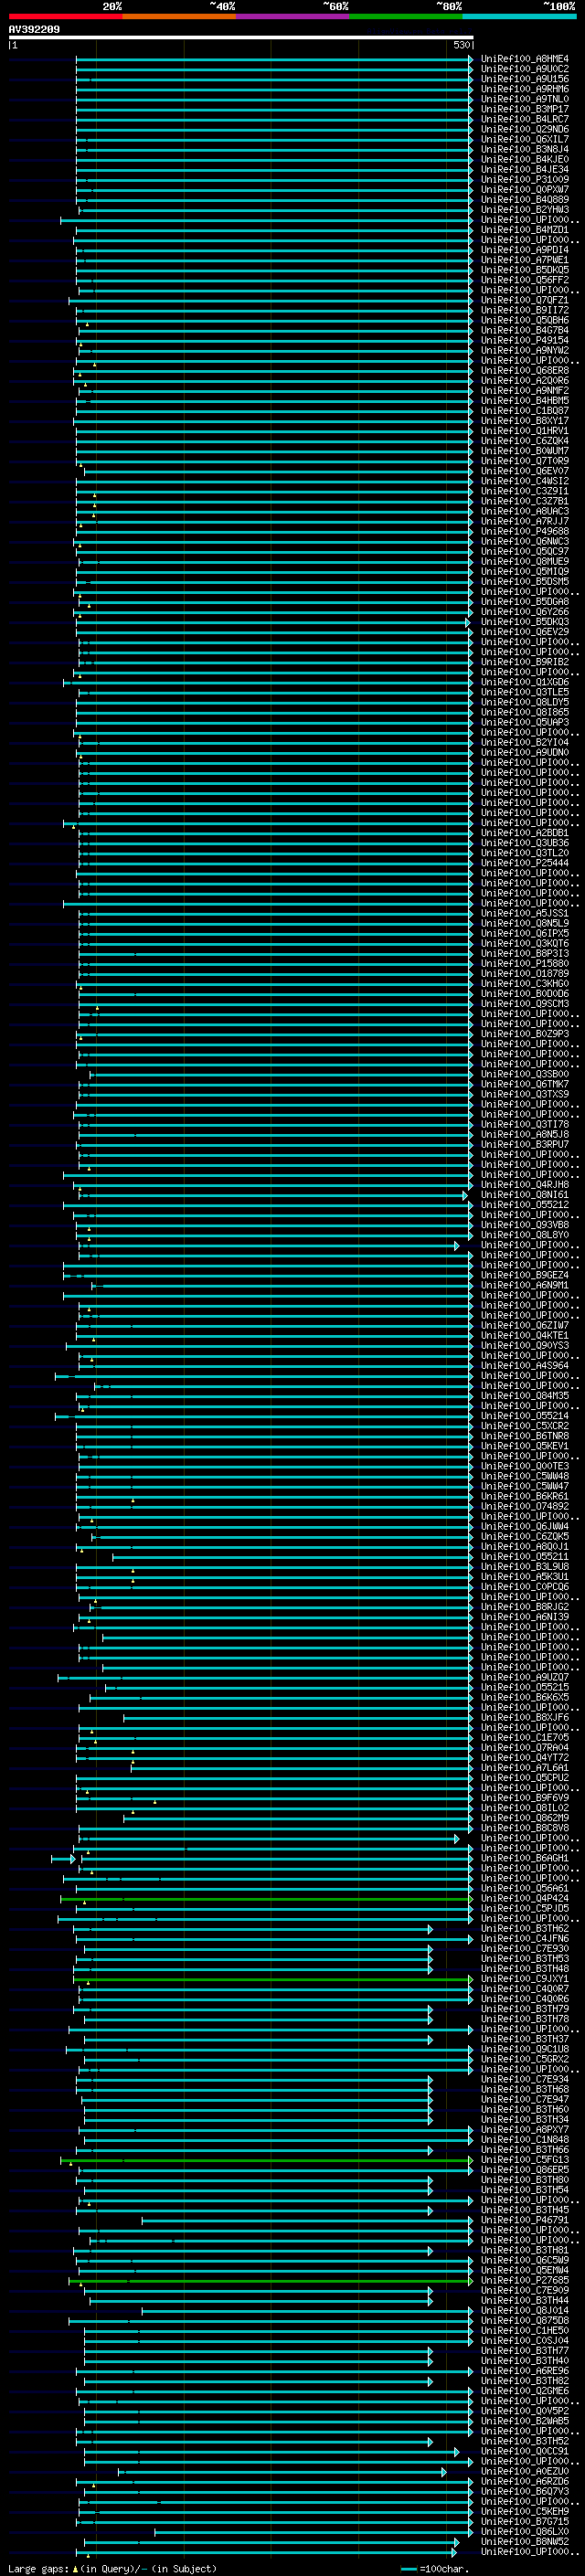
Task: Select the UniRef100_B4HBM5 hit label
Action: tap(524, 400)
